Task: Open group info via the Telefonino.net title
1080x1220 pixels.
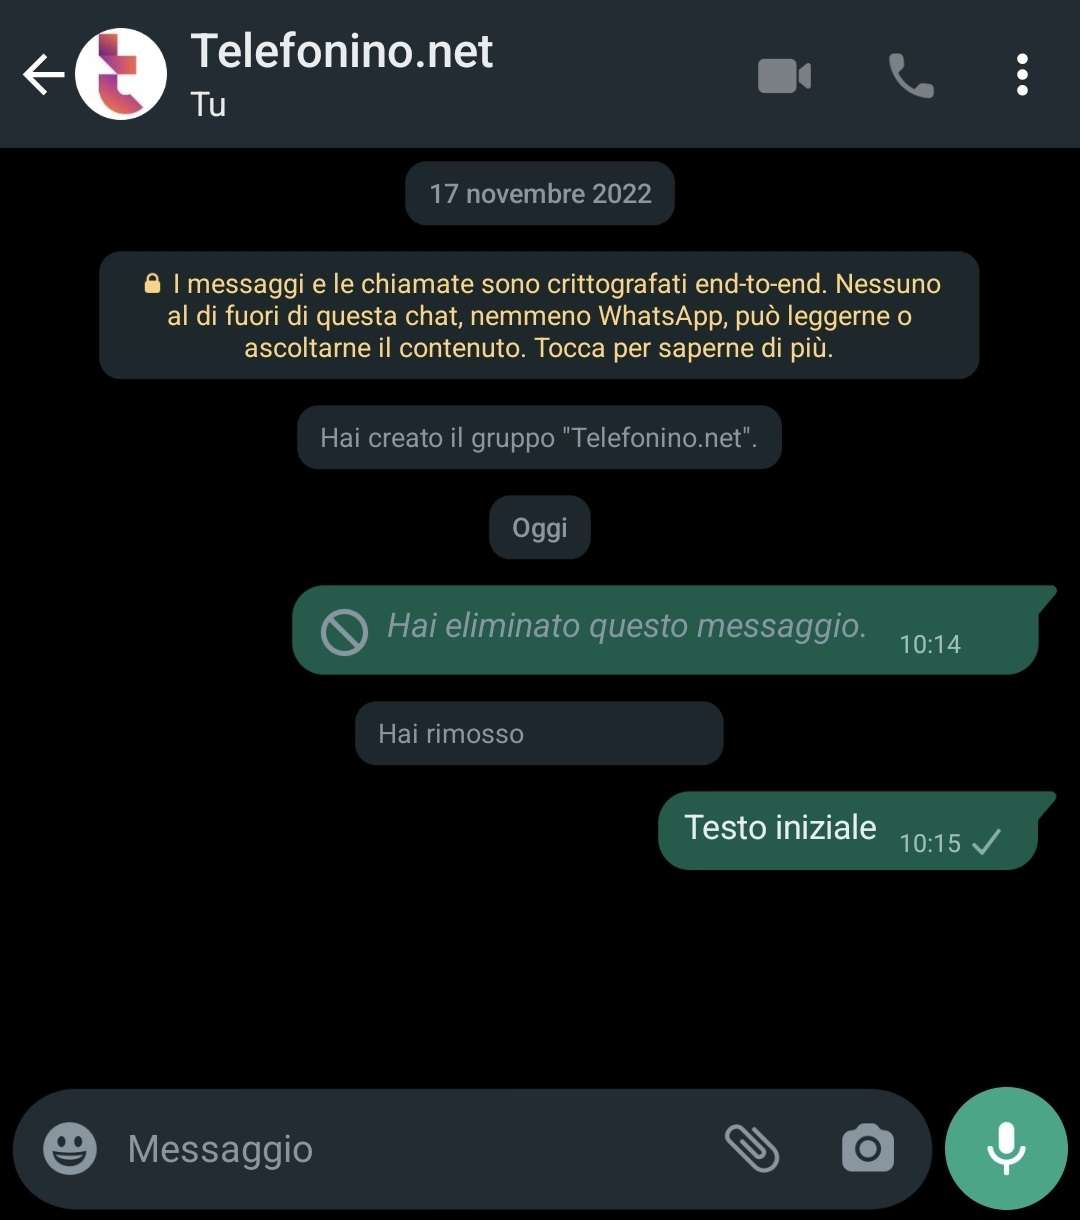Action: (x=342, y=51)
